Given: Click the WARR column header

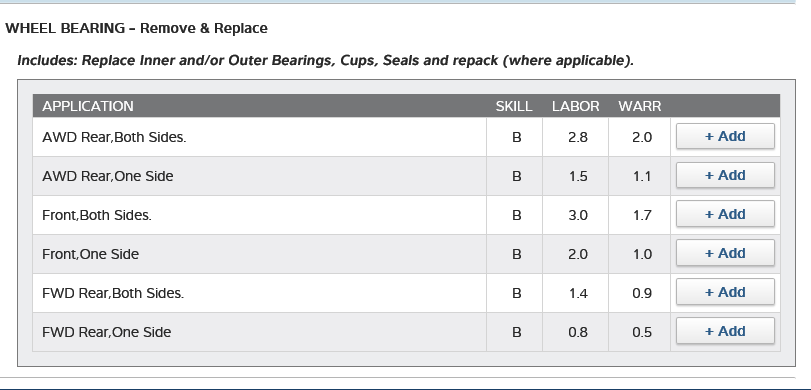Looking at the screenshot, I should tap(640, 106).
